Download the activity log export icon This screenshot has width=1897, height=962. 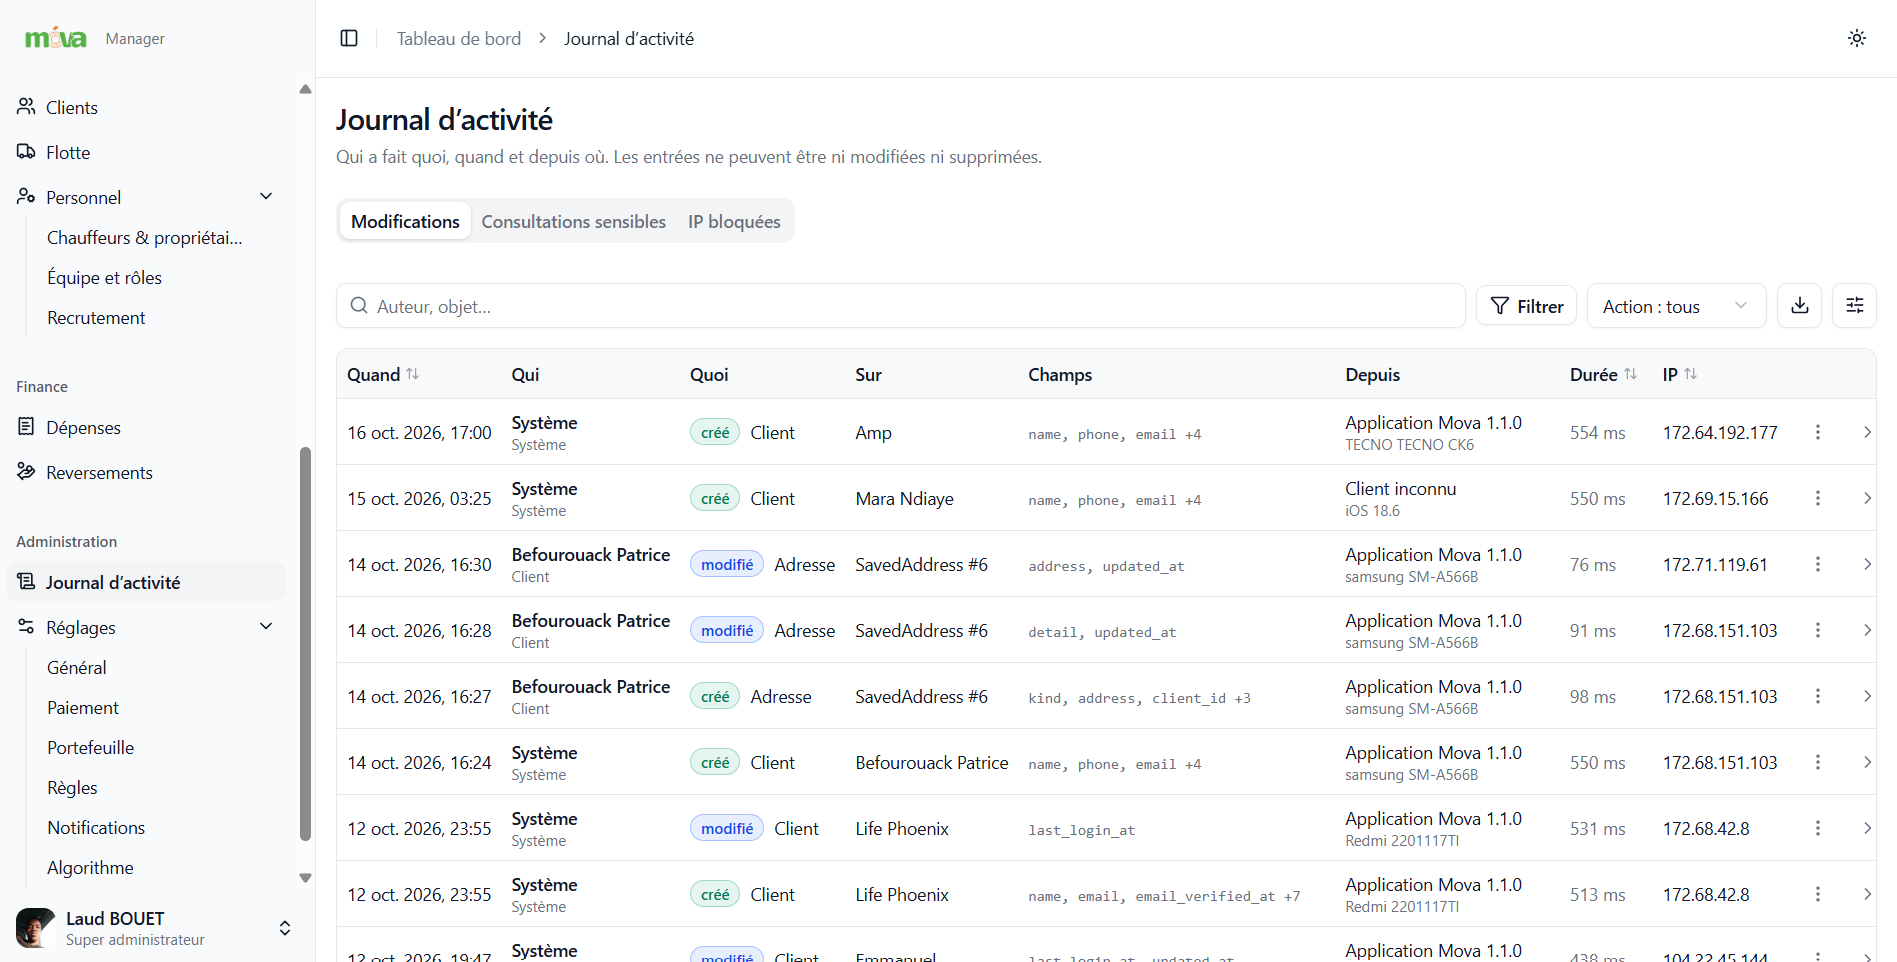[x=1800, y=306]
